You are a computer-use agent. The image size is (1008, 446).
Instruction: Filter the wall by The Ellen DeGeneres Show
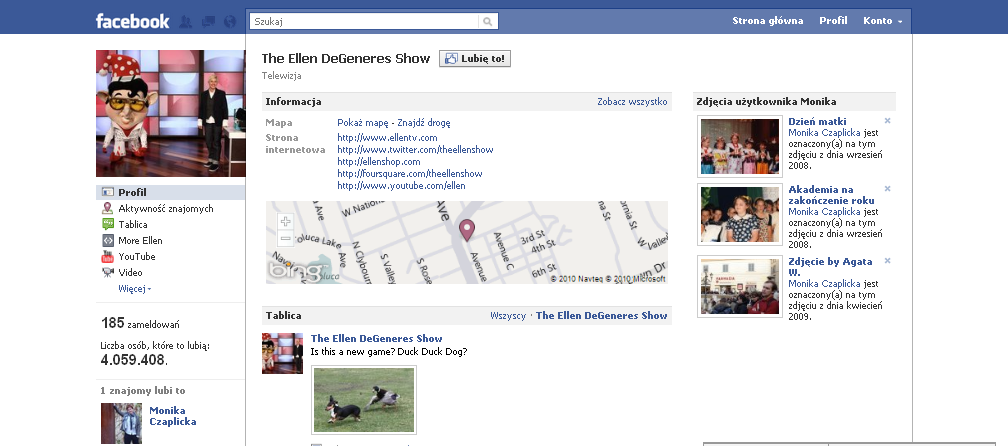point(602,316)
